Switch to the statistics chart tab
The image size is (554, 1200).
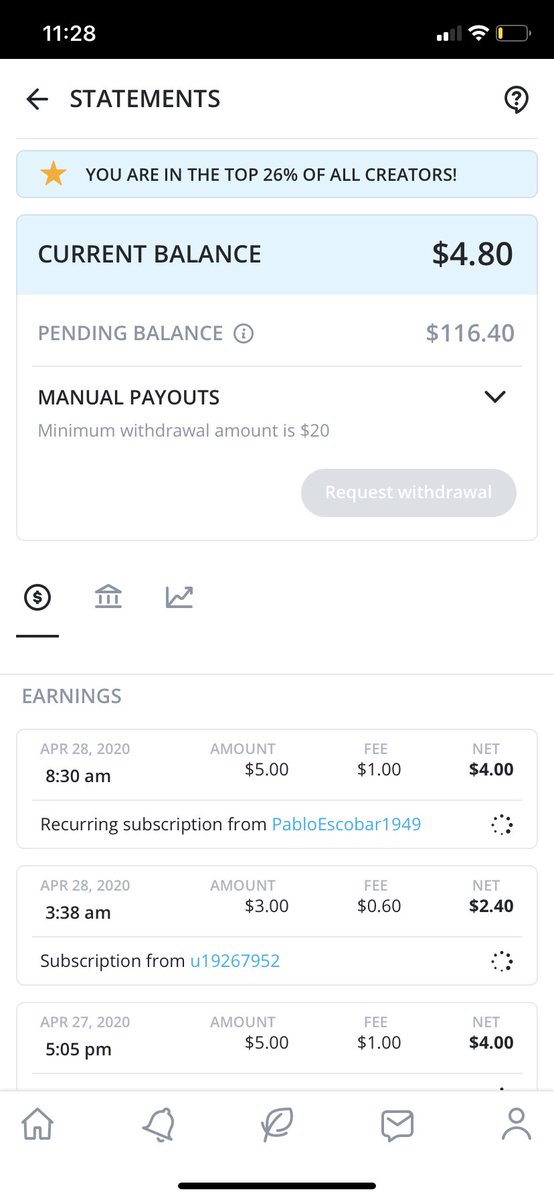179,598
